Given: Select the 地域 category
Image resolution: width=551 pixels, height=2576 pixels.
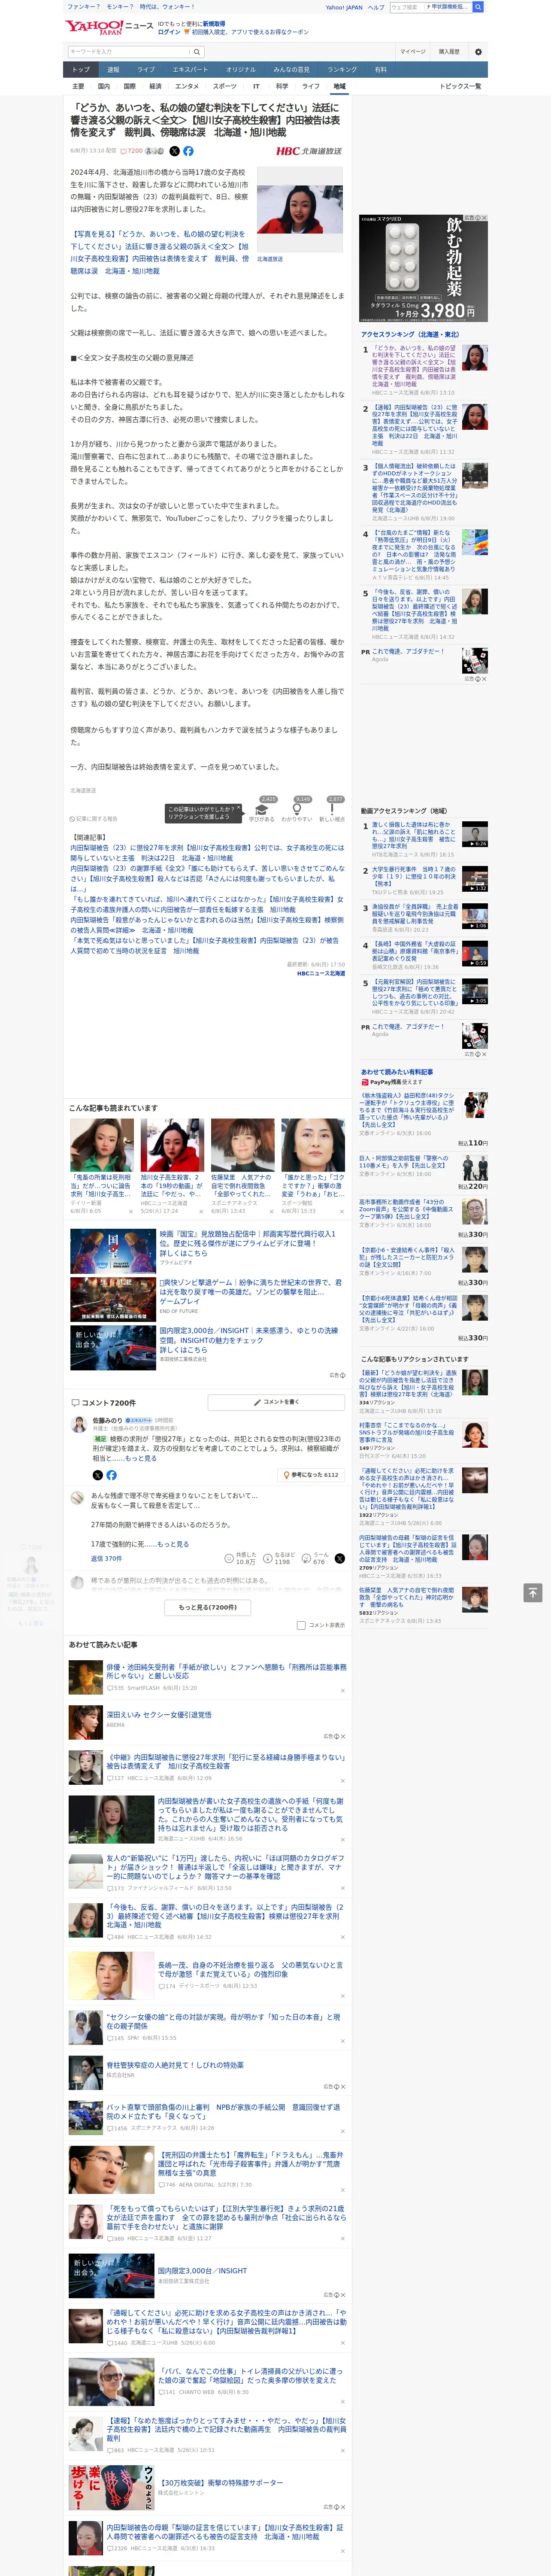Looking at the screenshot, I should [339, 86].
